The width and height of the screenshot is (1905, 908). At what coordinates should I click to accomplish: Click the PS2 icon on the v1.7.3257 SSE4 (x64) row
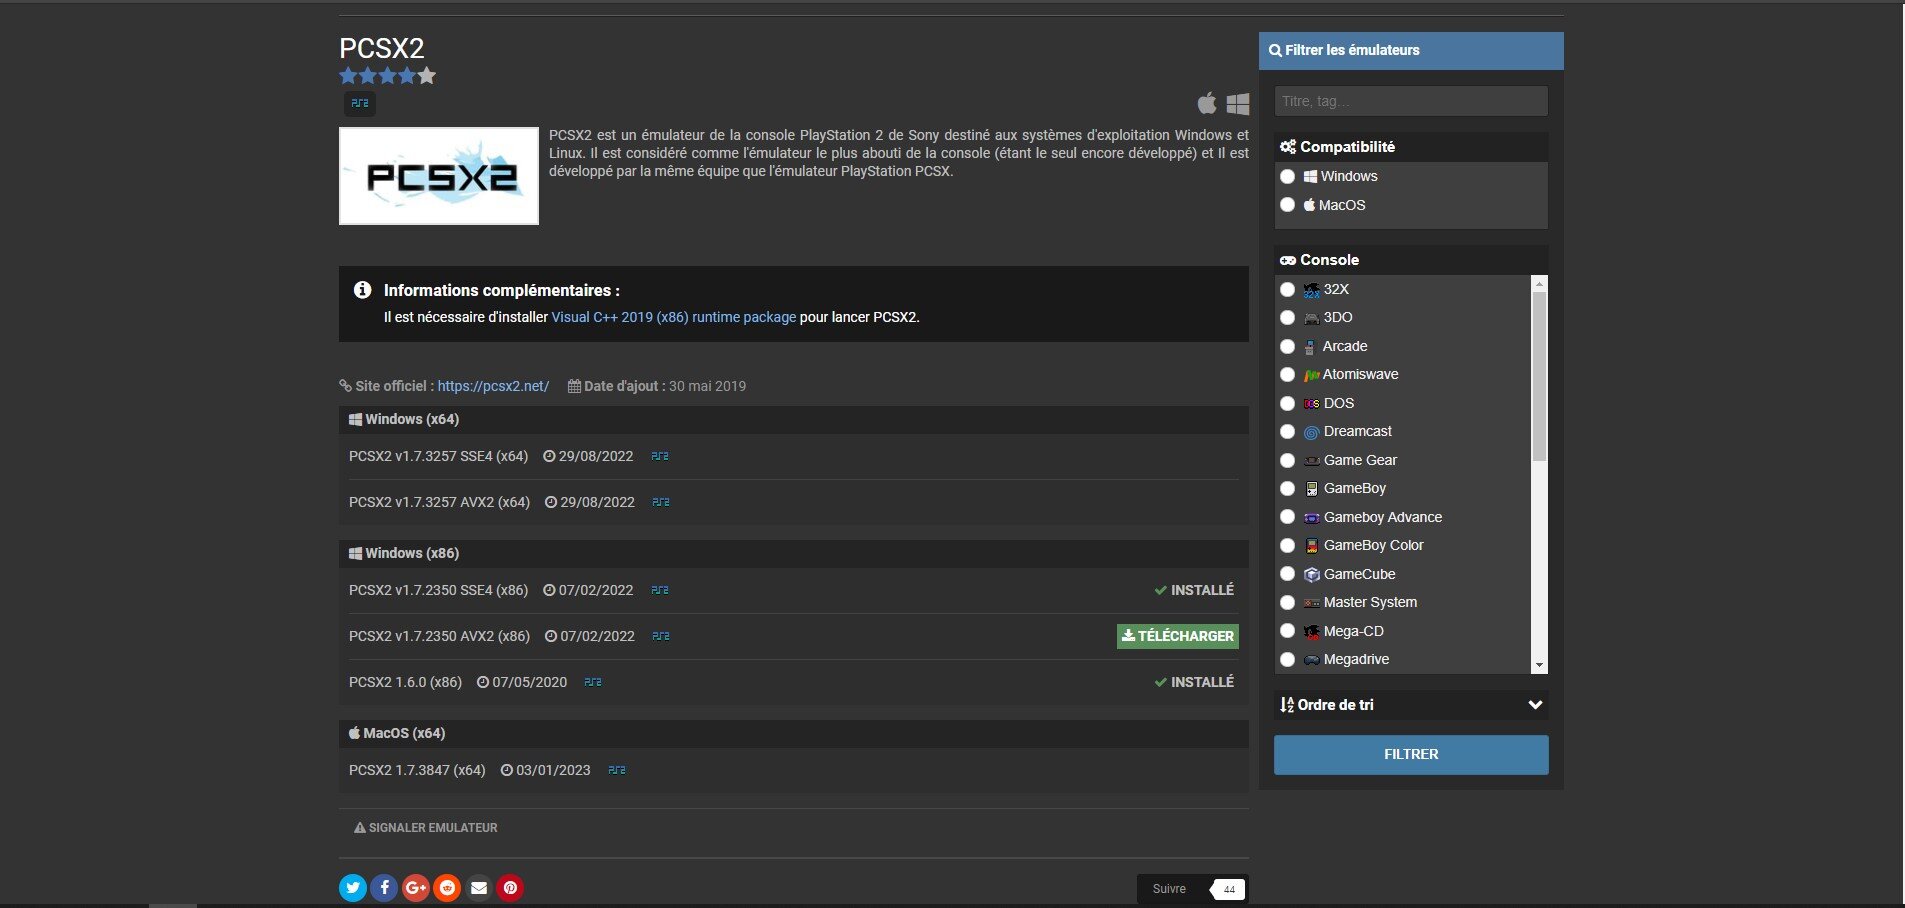tap(660, 456)
